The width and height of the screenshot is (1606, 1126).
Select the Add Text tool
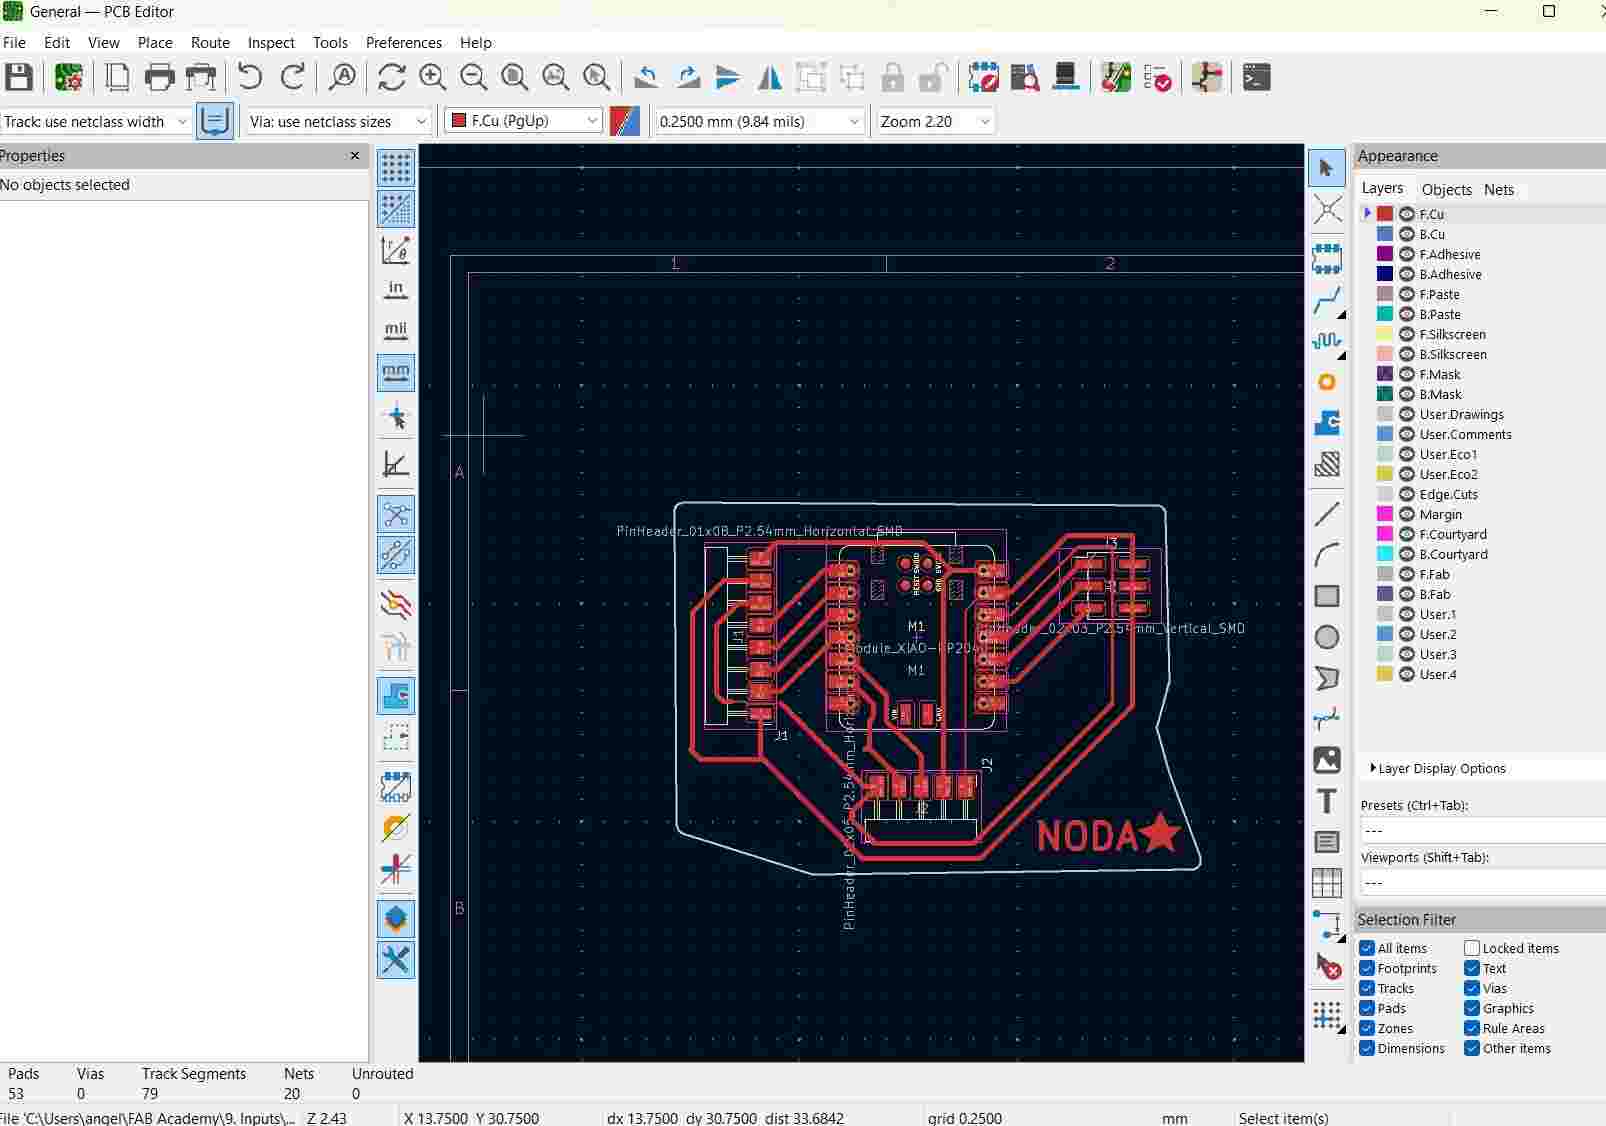pyautogui.click(x=1327, y=801)
